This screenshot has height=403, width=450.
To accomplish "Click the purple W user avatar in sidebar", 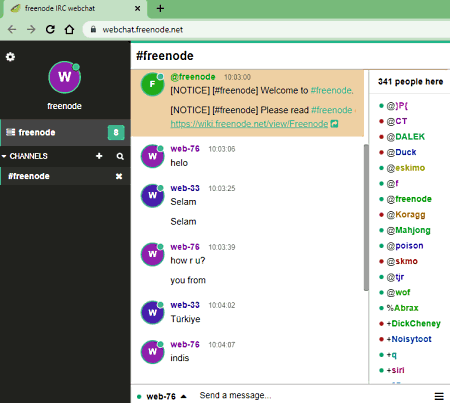I will [x=65, y=77].
